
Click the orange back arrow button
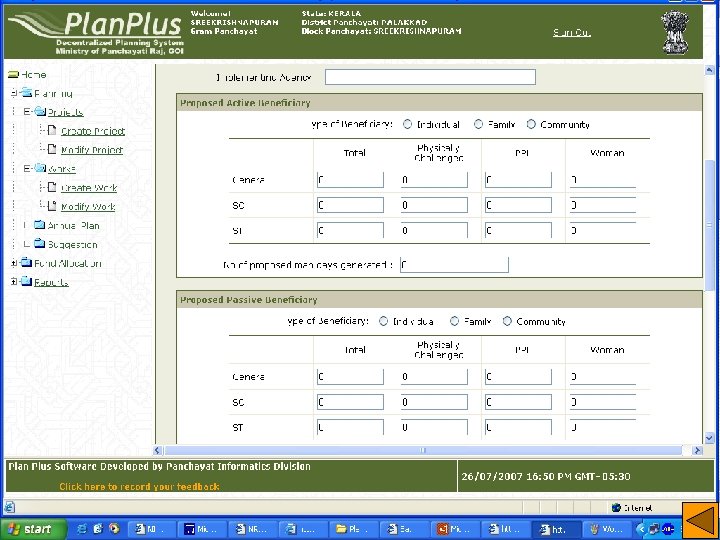pyautogui.click(x=700, y=521)
